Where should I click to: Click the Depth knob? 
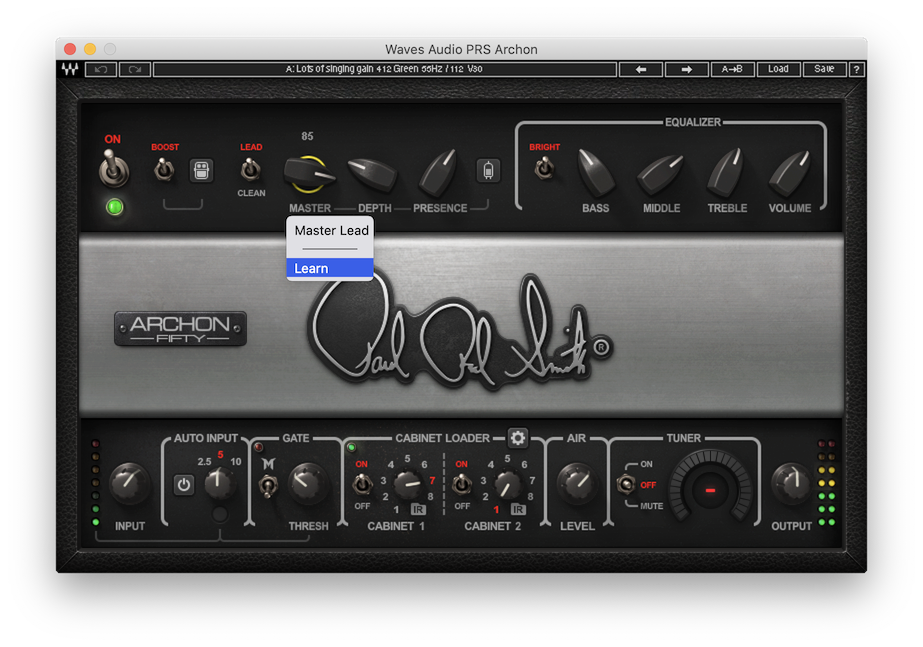pyautogui.click(x=373, y=174)
